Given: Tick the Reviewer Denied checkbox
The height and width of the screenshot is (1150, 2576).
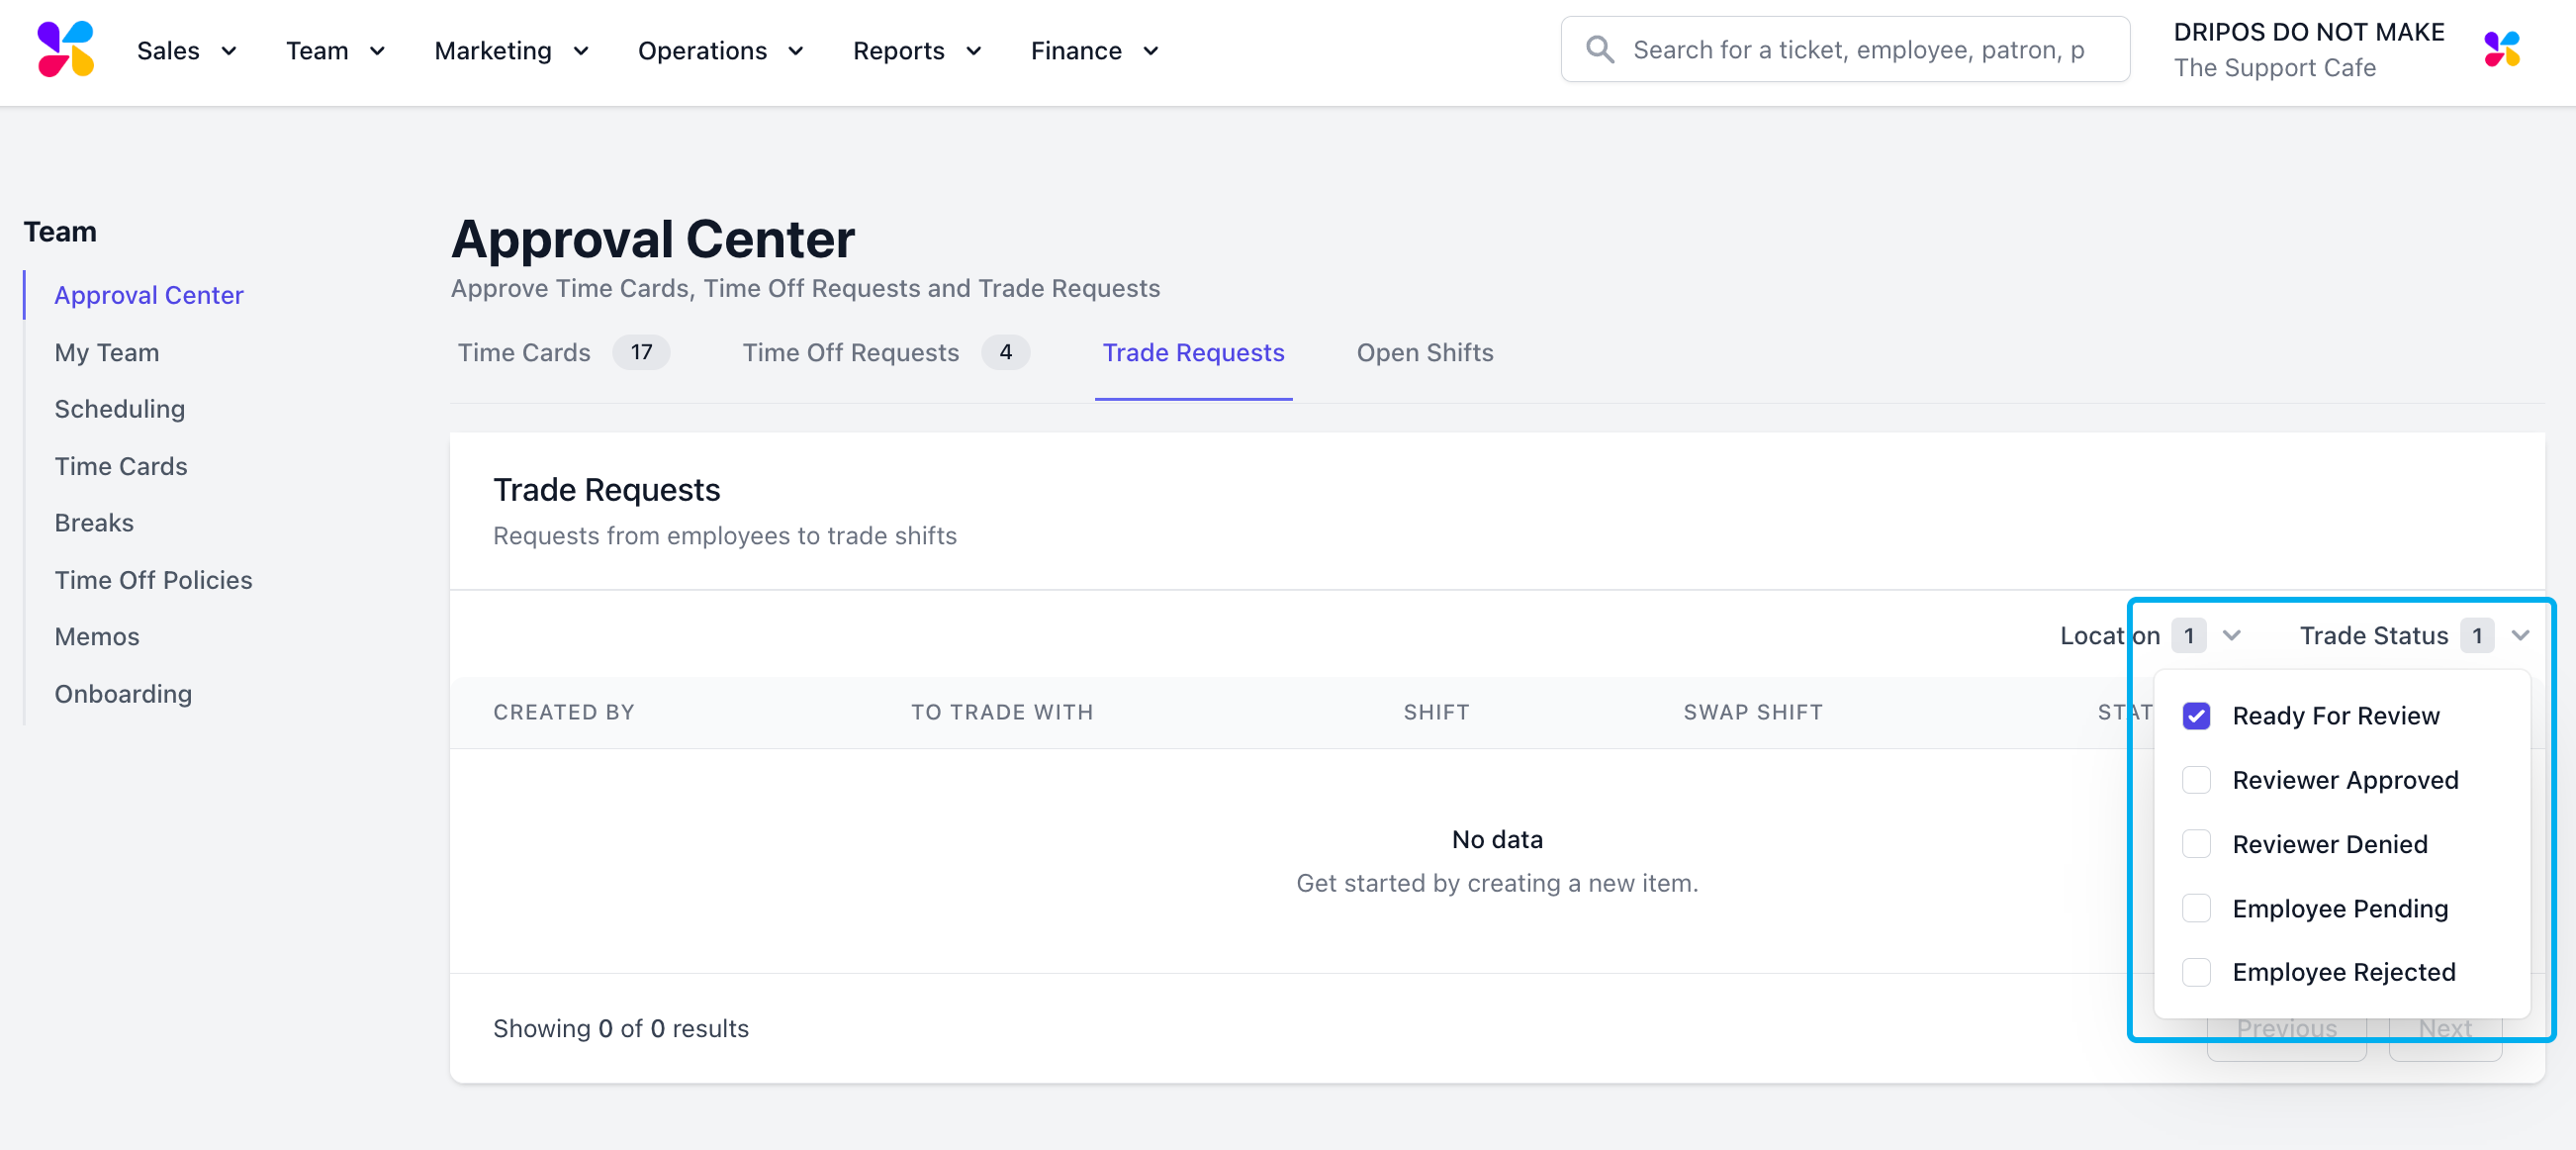Looking at the screenshot, I should point(2196,845).
